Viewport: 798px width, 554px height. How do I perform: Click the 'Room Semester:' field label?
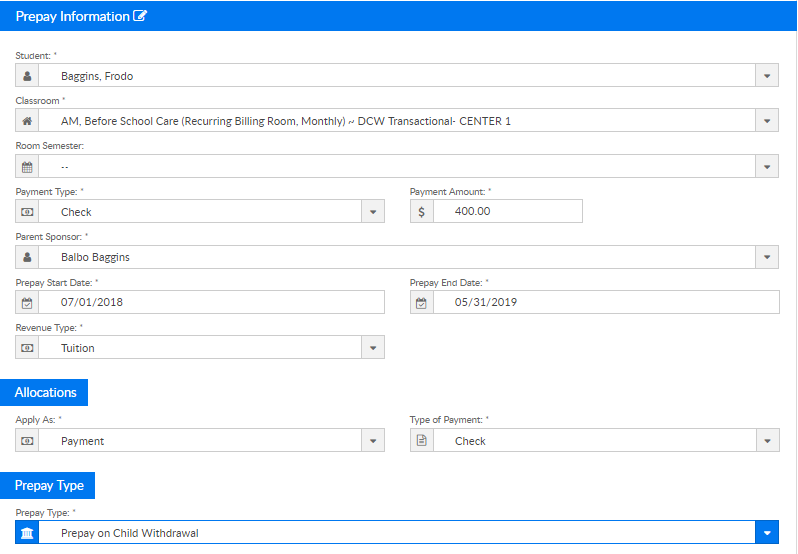click(x=50, y=145)
